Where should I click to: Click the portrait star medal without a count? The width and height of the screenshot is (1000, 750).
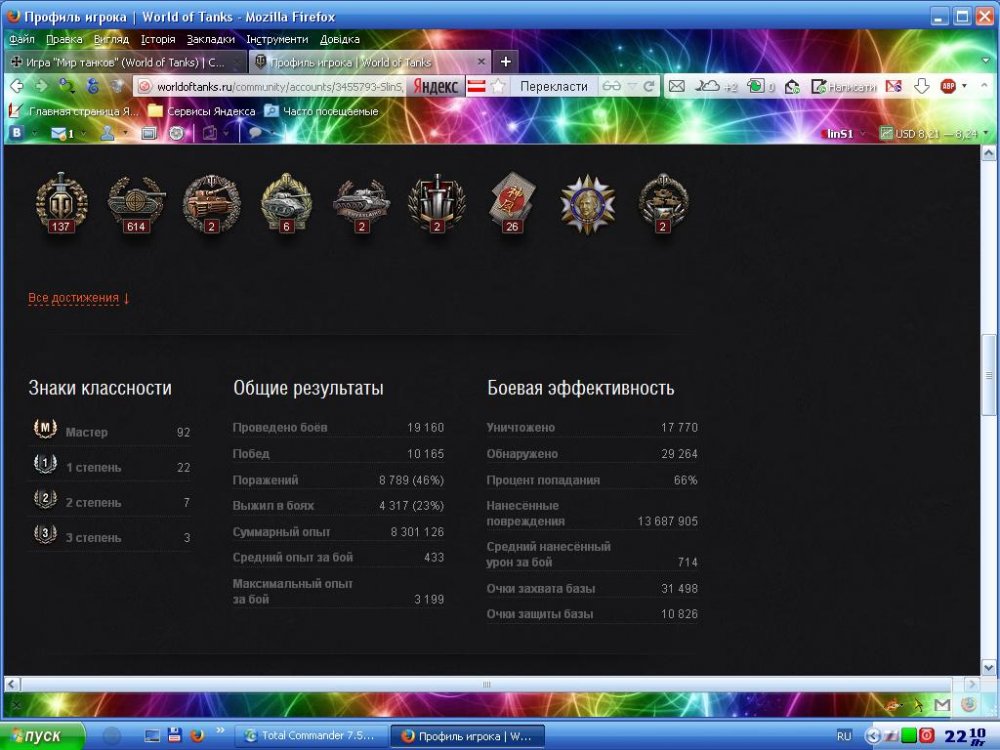point(587,204)
